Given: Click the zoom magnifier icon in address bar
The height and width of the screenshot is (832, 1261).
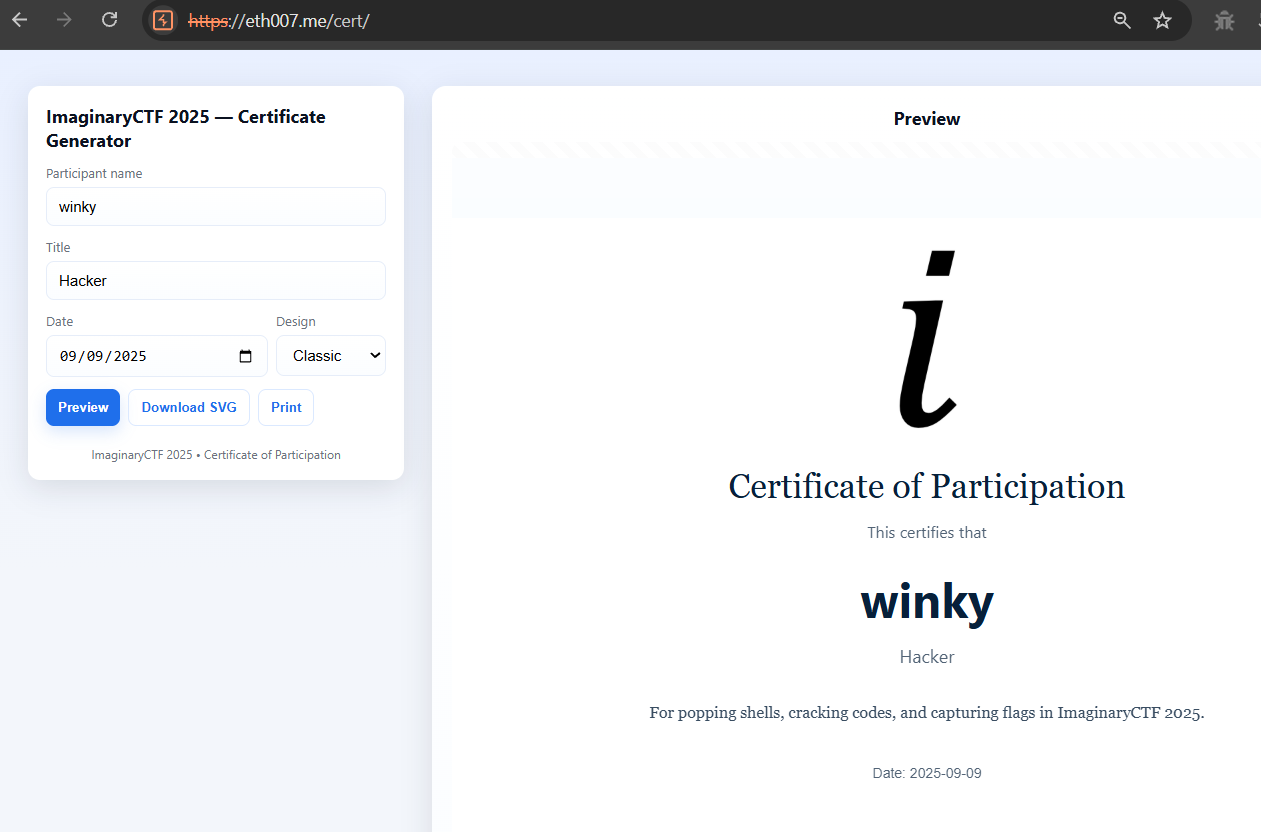Looking at the screenshot, I should 1122,20.
